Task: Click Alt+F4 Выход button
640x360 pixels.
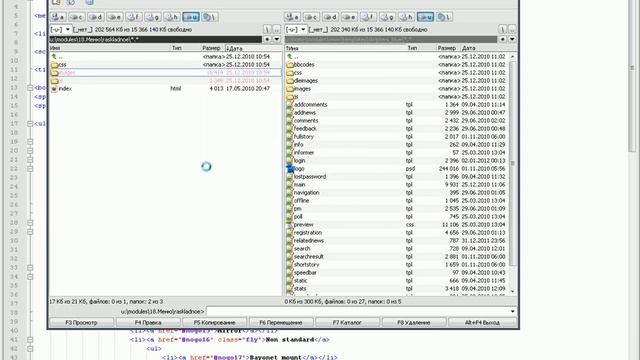Action: click(x=482, y=322)
